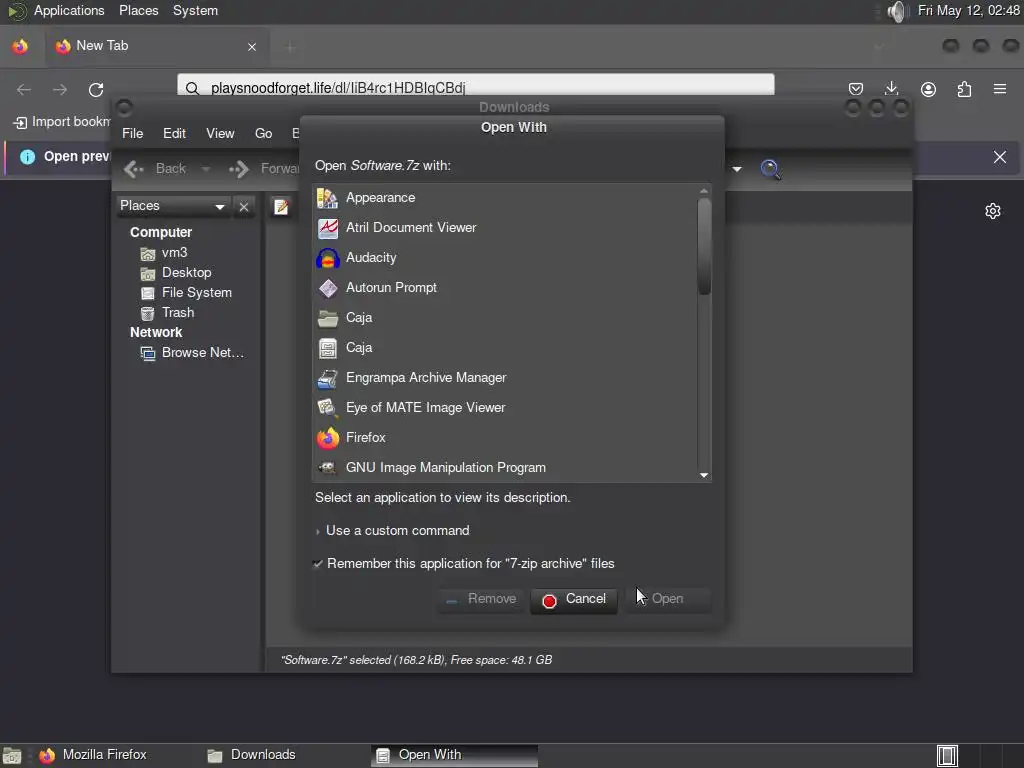Screen dimensions: 1024x768
Task: Click Back button in Downloads toolbar
Action: click(x=156, y=169)
